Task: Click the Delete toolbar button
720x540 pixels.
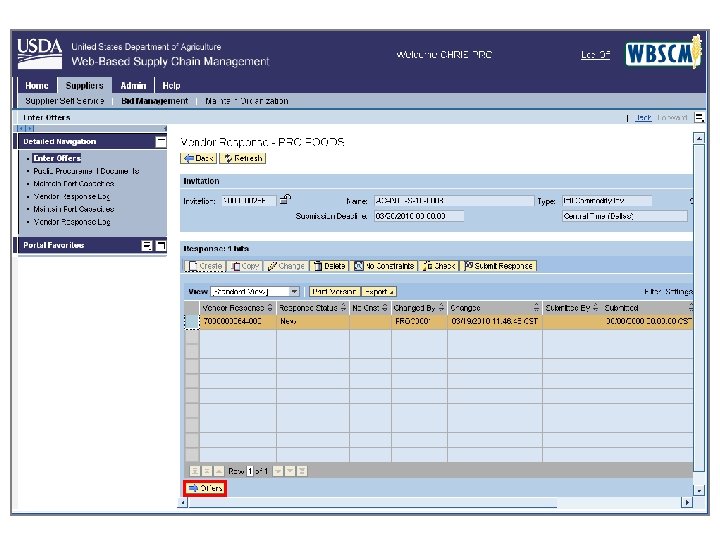Action: point(329,266)
